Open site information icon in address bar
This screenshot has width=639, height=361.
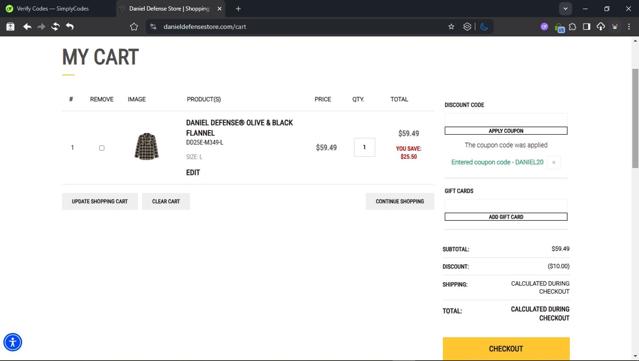point(153,27)
